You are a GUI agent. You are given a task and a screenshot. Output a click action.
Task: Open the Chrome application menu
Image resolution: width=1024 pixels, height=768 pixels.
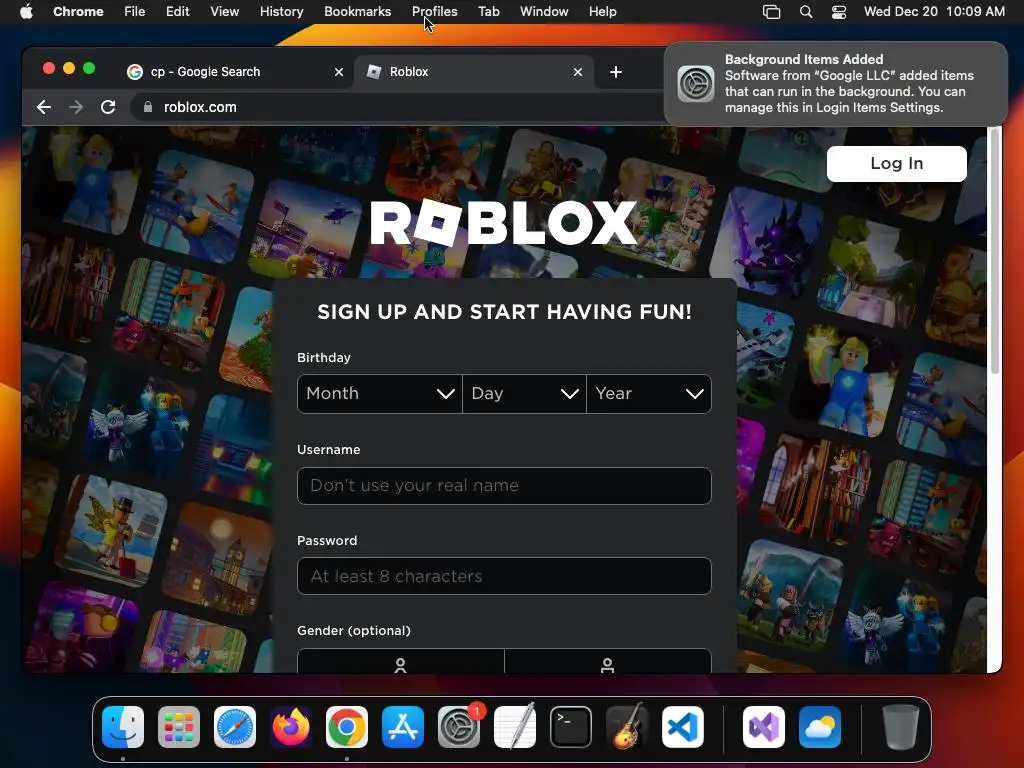pyautogui.click(x=78, y=12)
